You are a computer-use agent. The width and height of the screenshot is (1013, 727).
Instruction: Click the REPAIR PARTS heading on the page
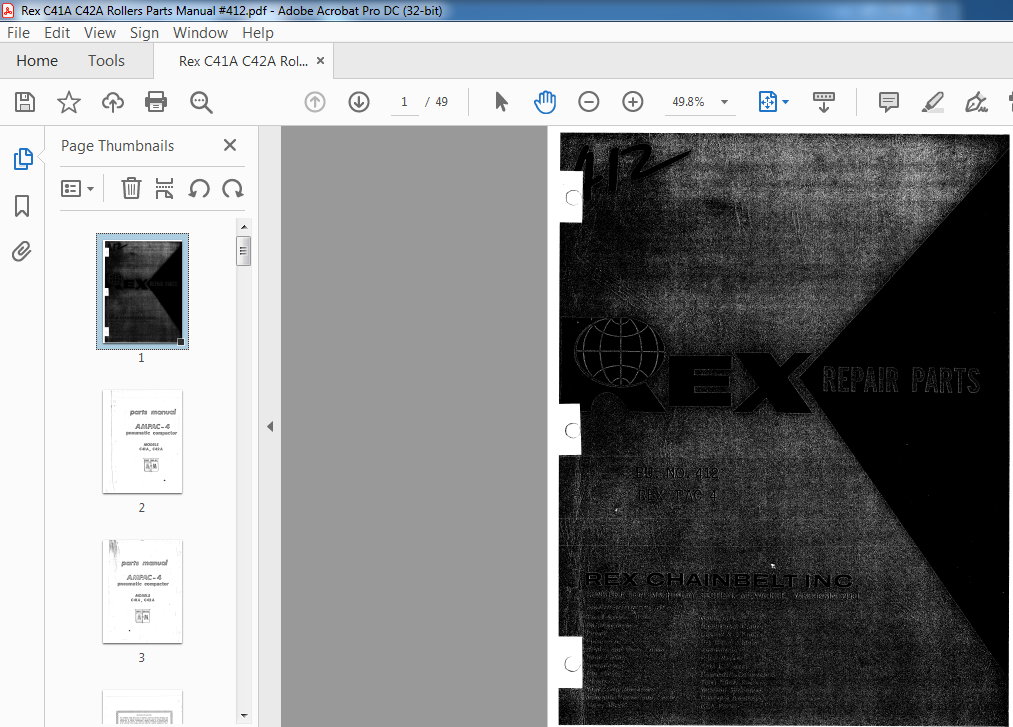(x=901, y=381)
